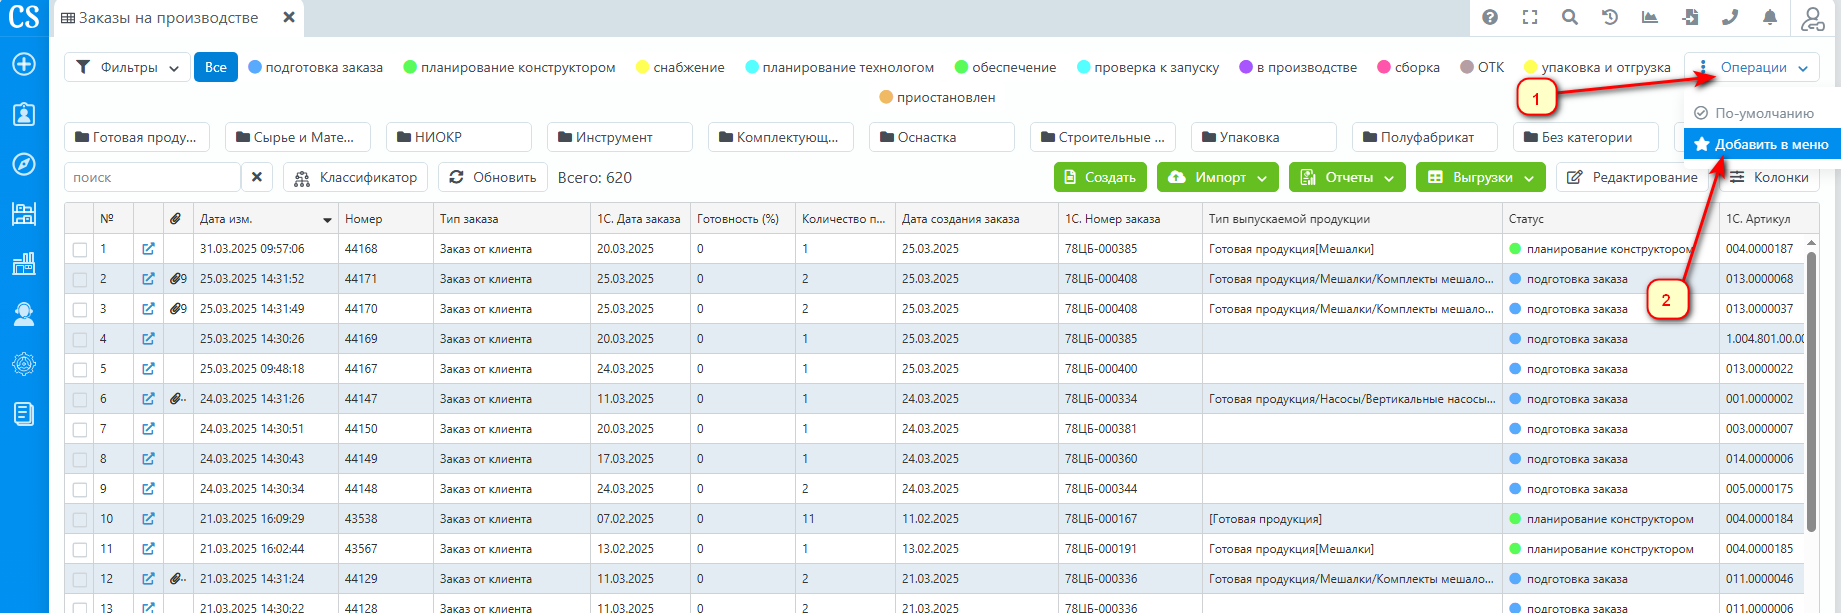The image size is (1841, 613).
Task: Select the checkbox for row 5
Action: (80, 369)
